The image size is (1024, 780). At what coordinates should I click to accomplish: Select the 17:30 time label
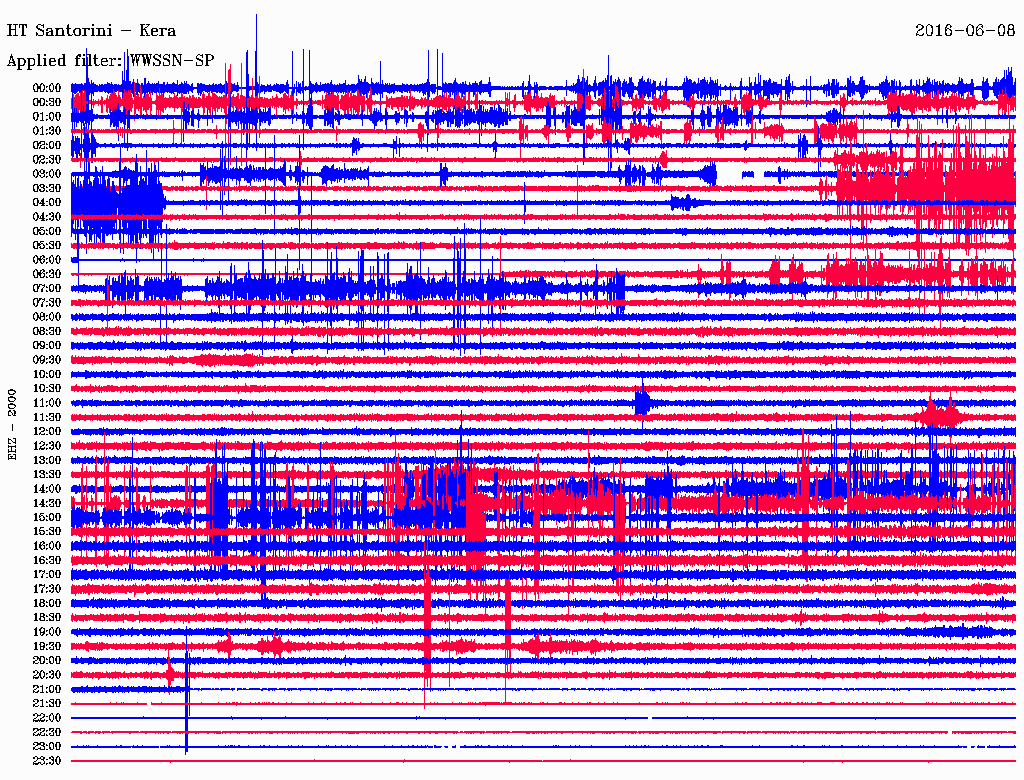[x=47, y=589]
